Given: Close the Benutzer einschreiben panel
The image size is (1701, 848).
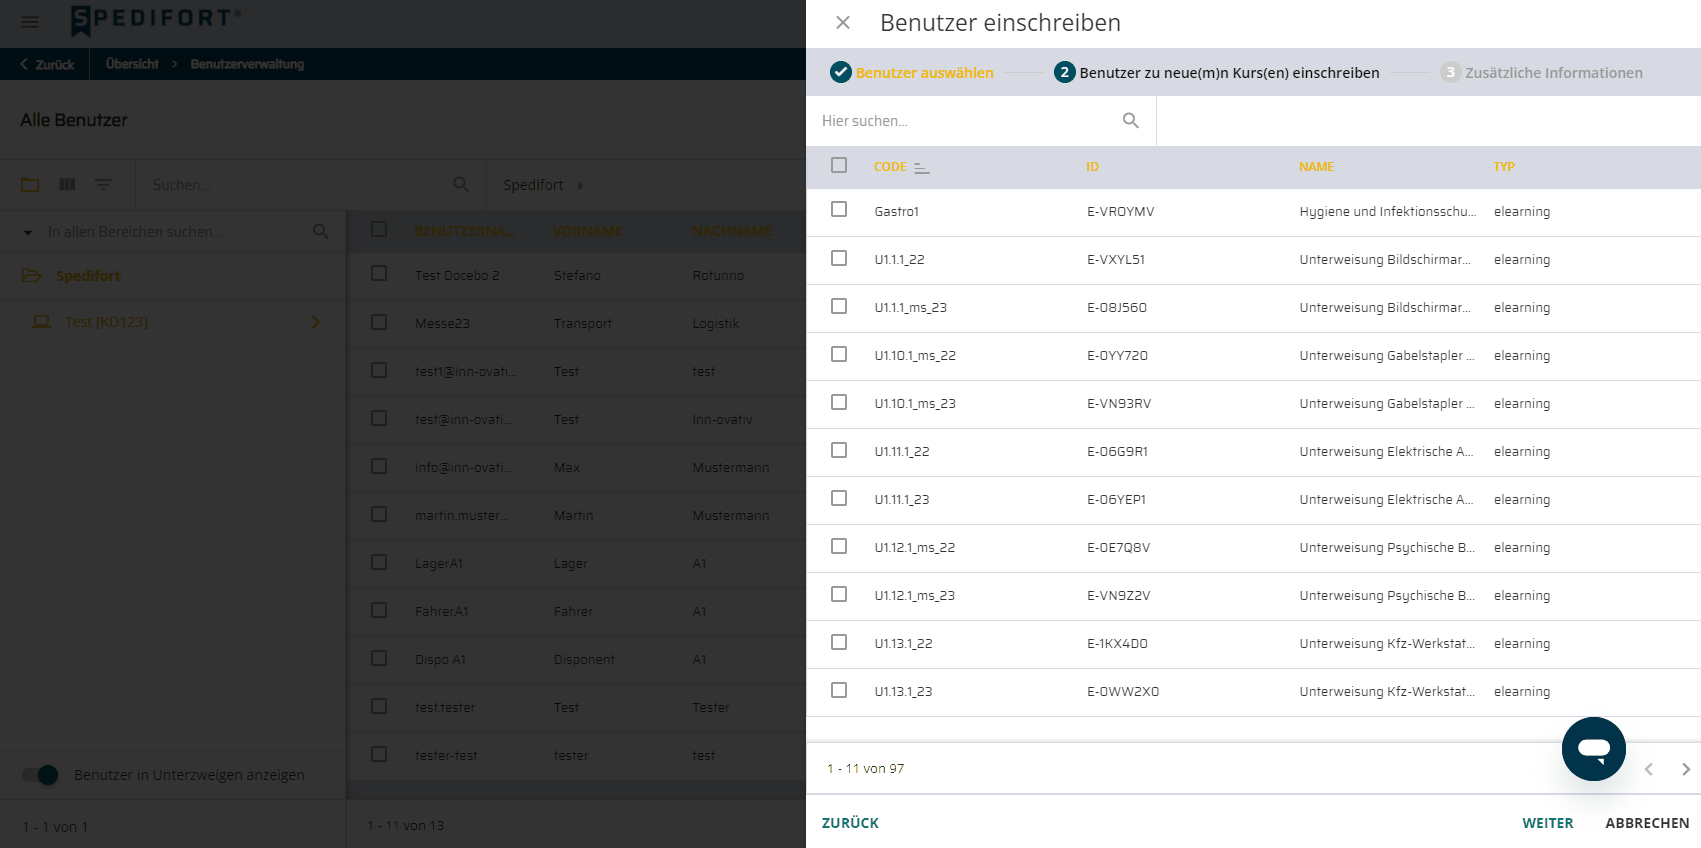Looking at the screenshot, I should pyautogui.click(x=843, y=22).
